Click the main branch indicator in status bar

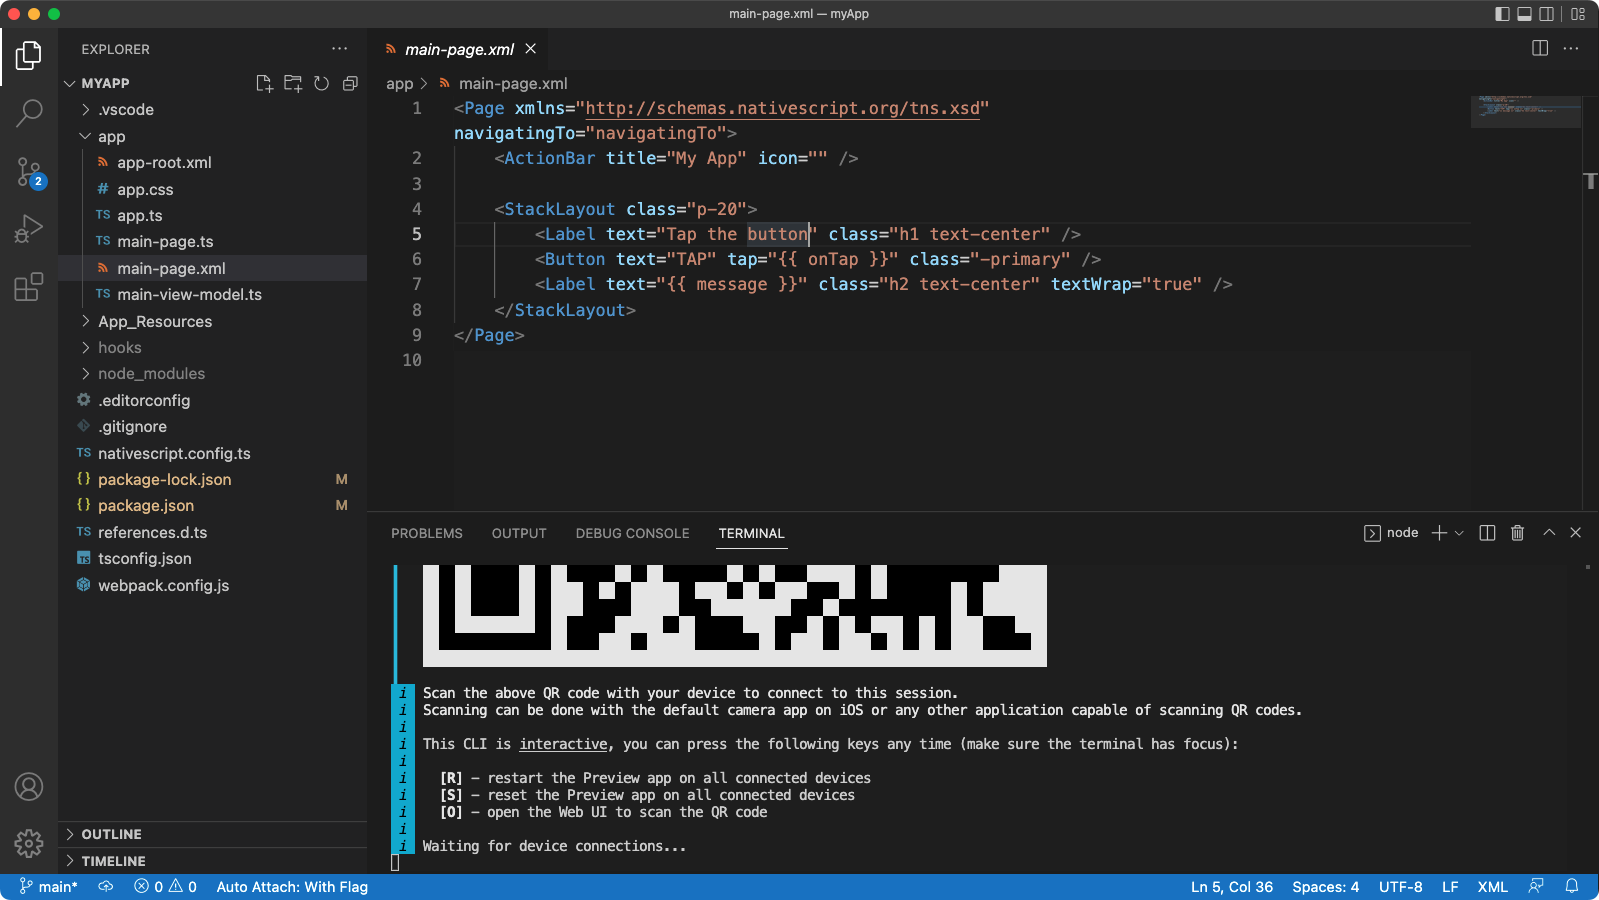coord(49,887)
